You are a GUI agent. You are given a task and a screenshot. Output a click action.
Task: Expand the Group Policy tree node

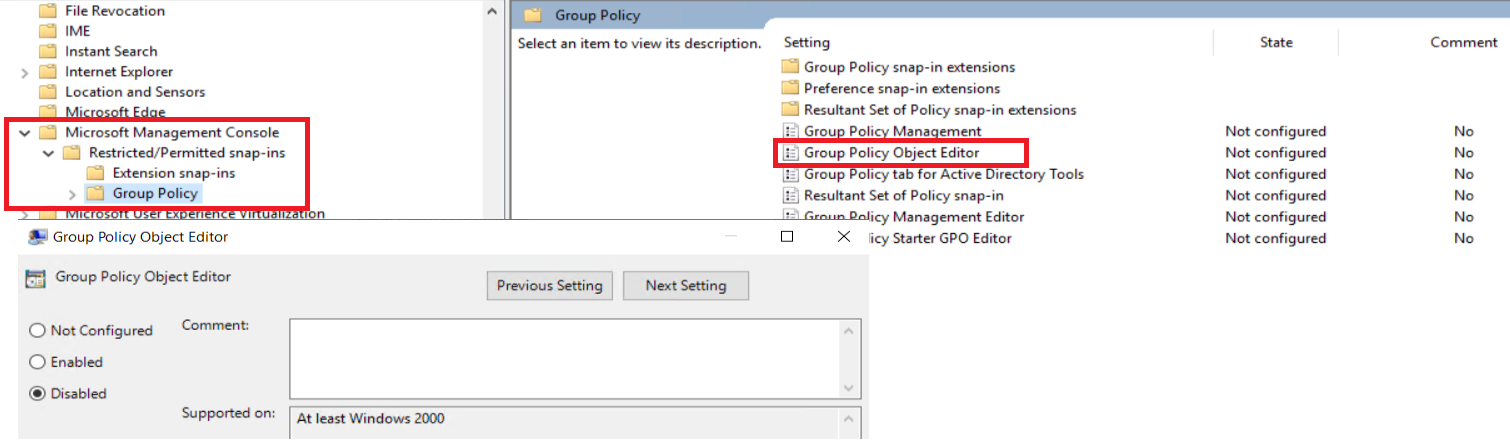coord(71,194)
